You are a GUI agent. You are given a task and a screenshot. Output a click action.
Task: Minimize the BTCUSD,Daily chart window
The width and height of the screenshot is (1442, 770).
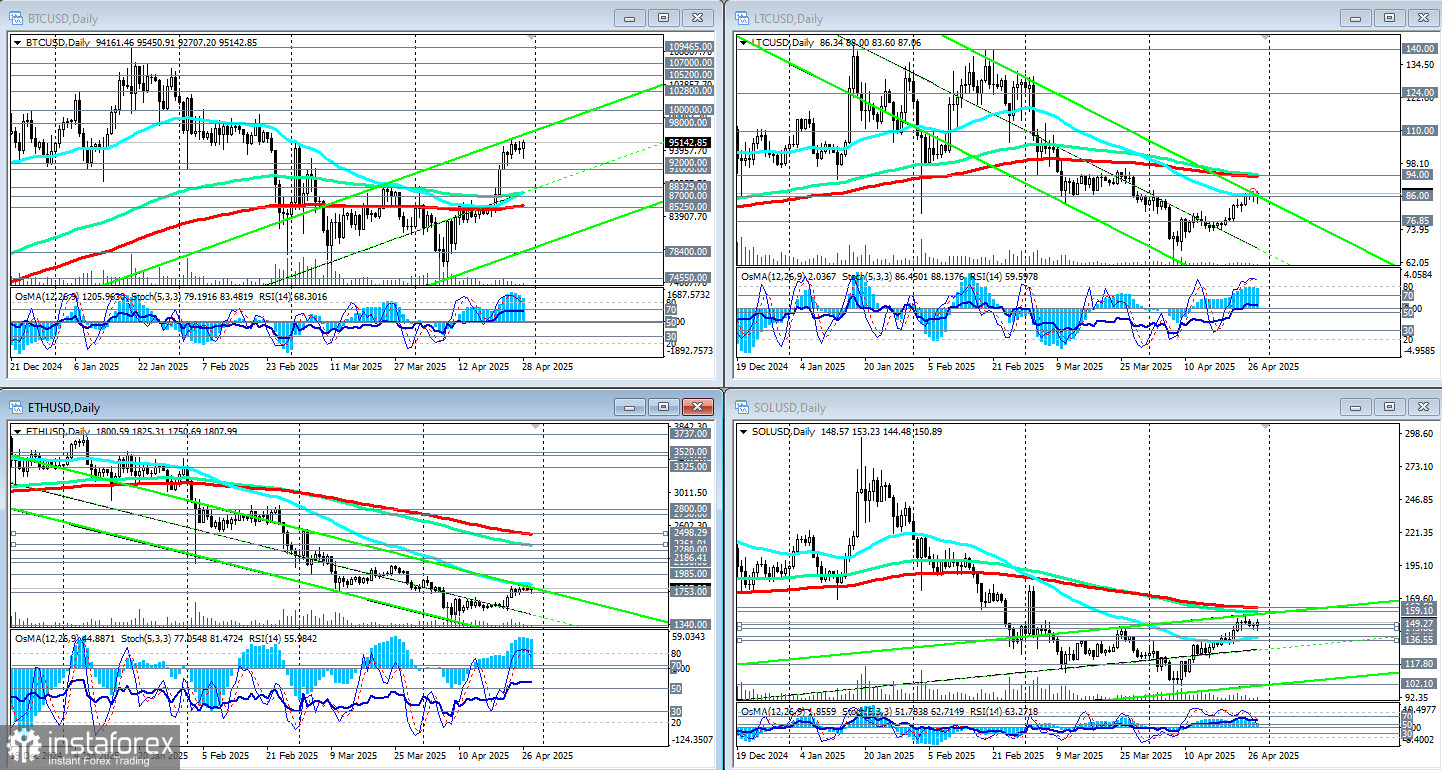tap(629, 18)
